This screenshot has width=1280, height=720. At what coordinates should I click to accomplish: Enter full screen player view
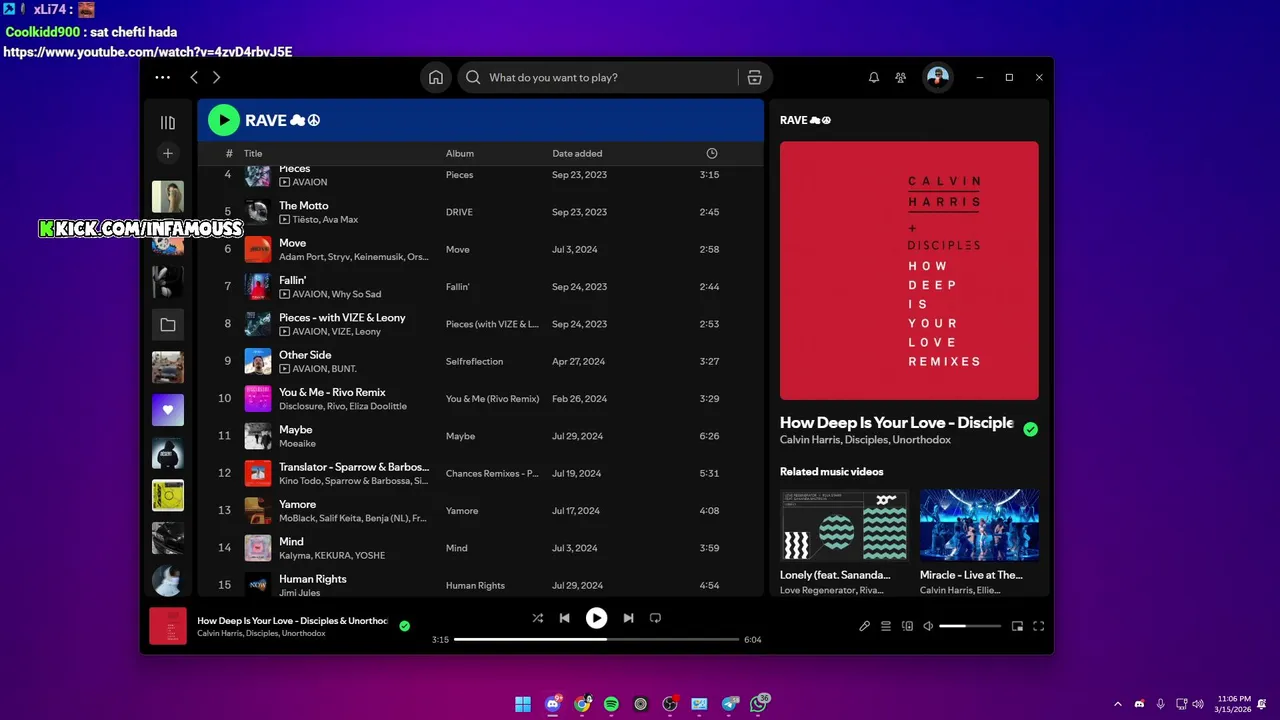1038,626
